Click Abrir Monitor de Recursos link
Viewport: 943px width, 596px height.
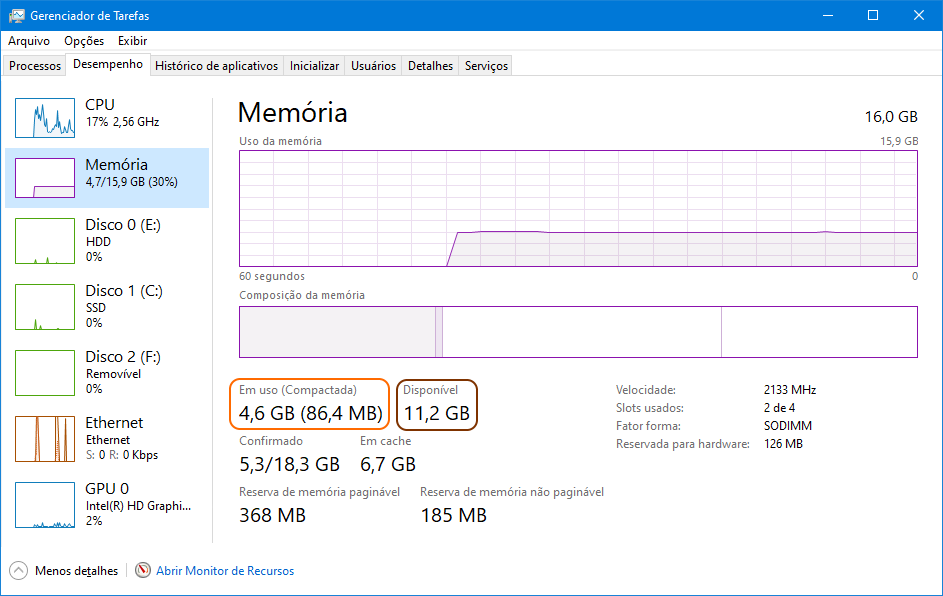click(225, 571)
